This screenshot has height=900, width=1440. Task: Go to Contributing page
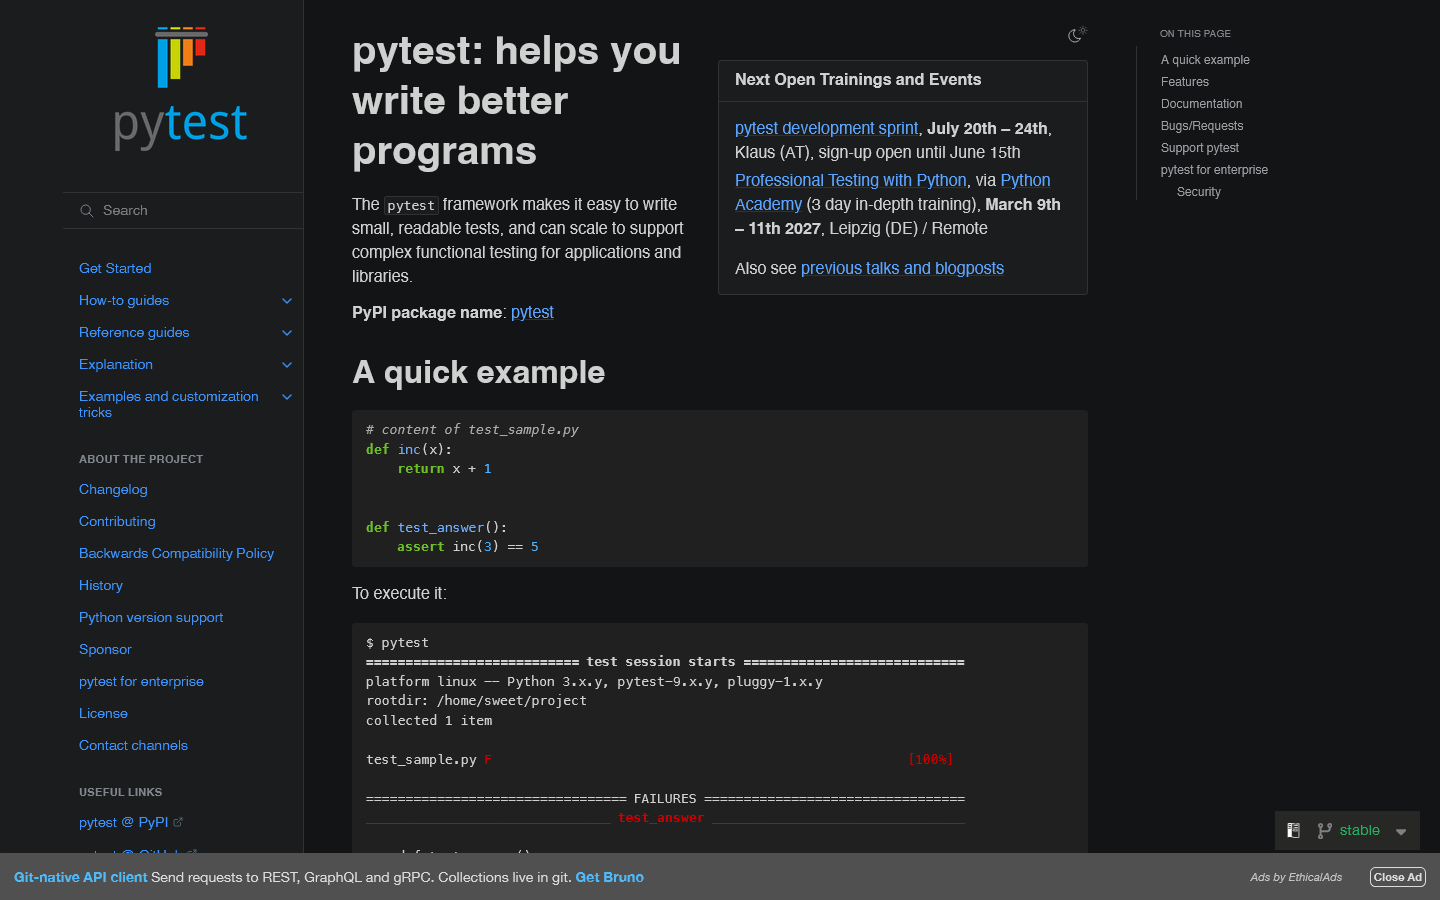[x=117, y=521]
